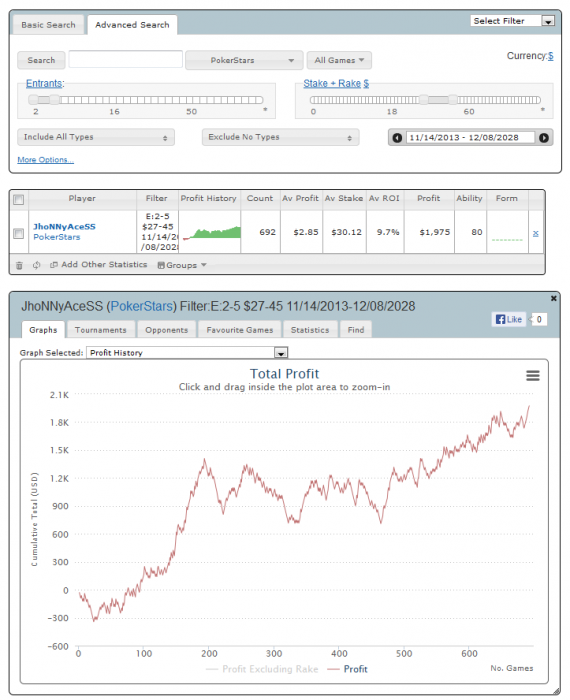Screen dimensions: 570x700
Task: Open the PokerStars site dropdown
Action: click(244, 60)
